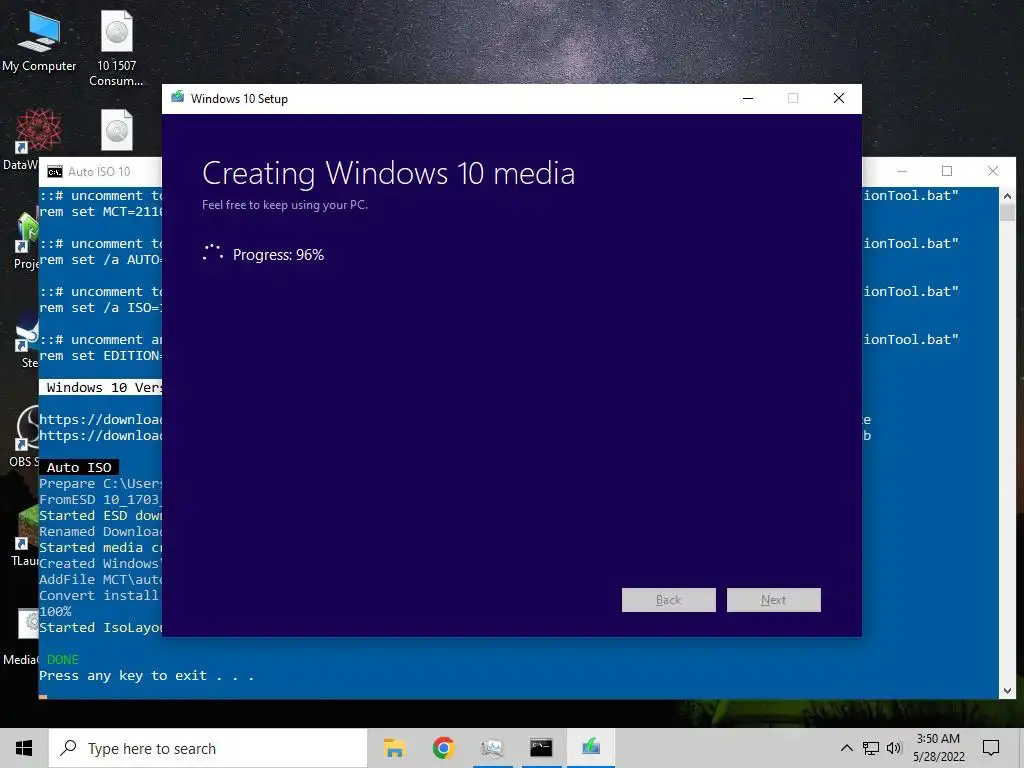This screenshot has width=1024, height=768.
Task: Select the unlabeled disc image file on desktop
Action: 117,129
